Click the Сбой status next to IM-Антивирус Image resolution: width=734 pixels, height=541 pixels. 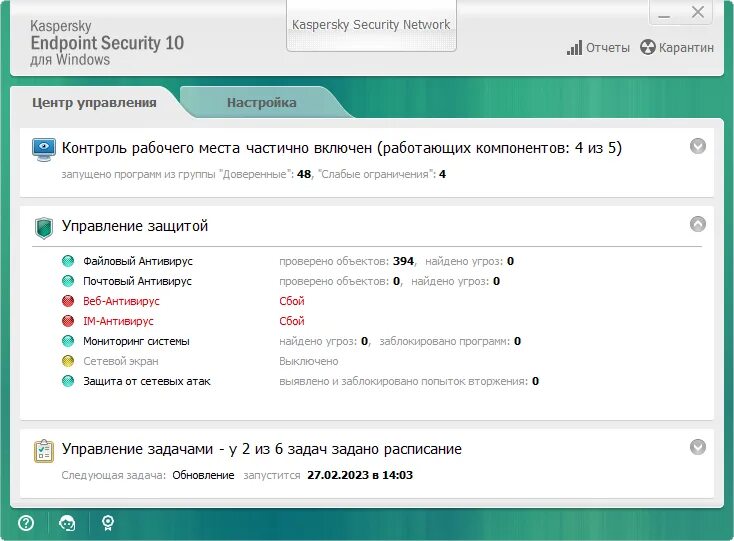pos(292,321)
